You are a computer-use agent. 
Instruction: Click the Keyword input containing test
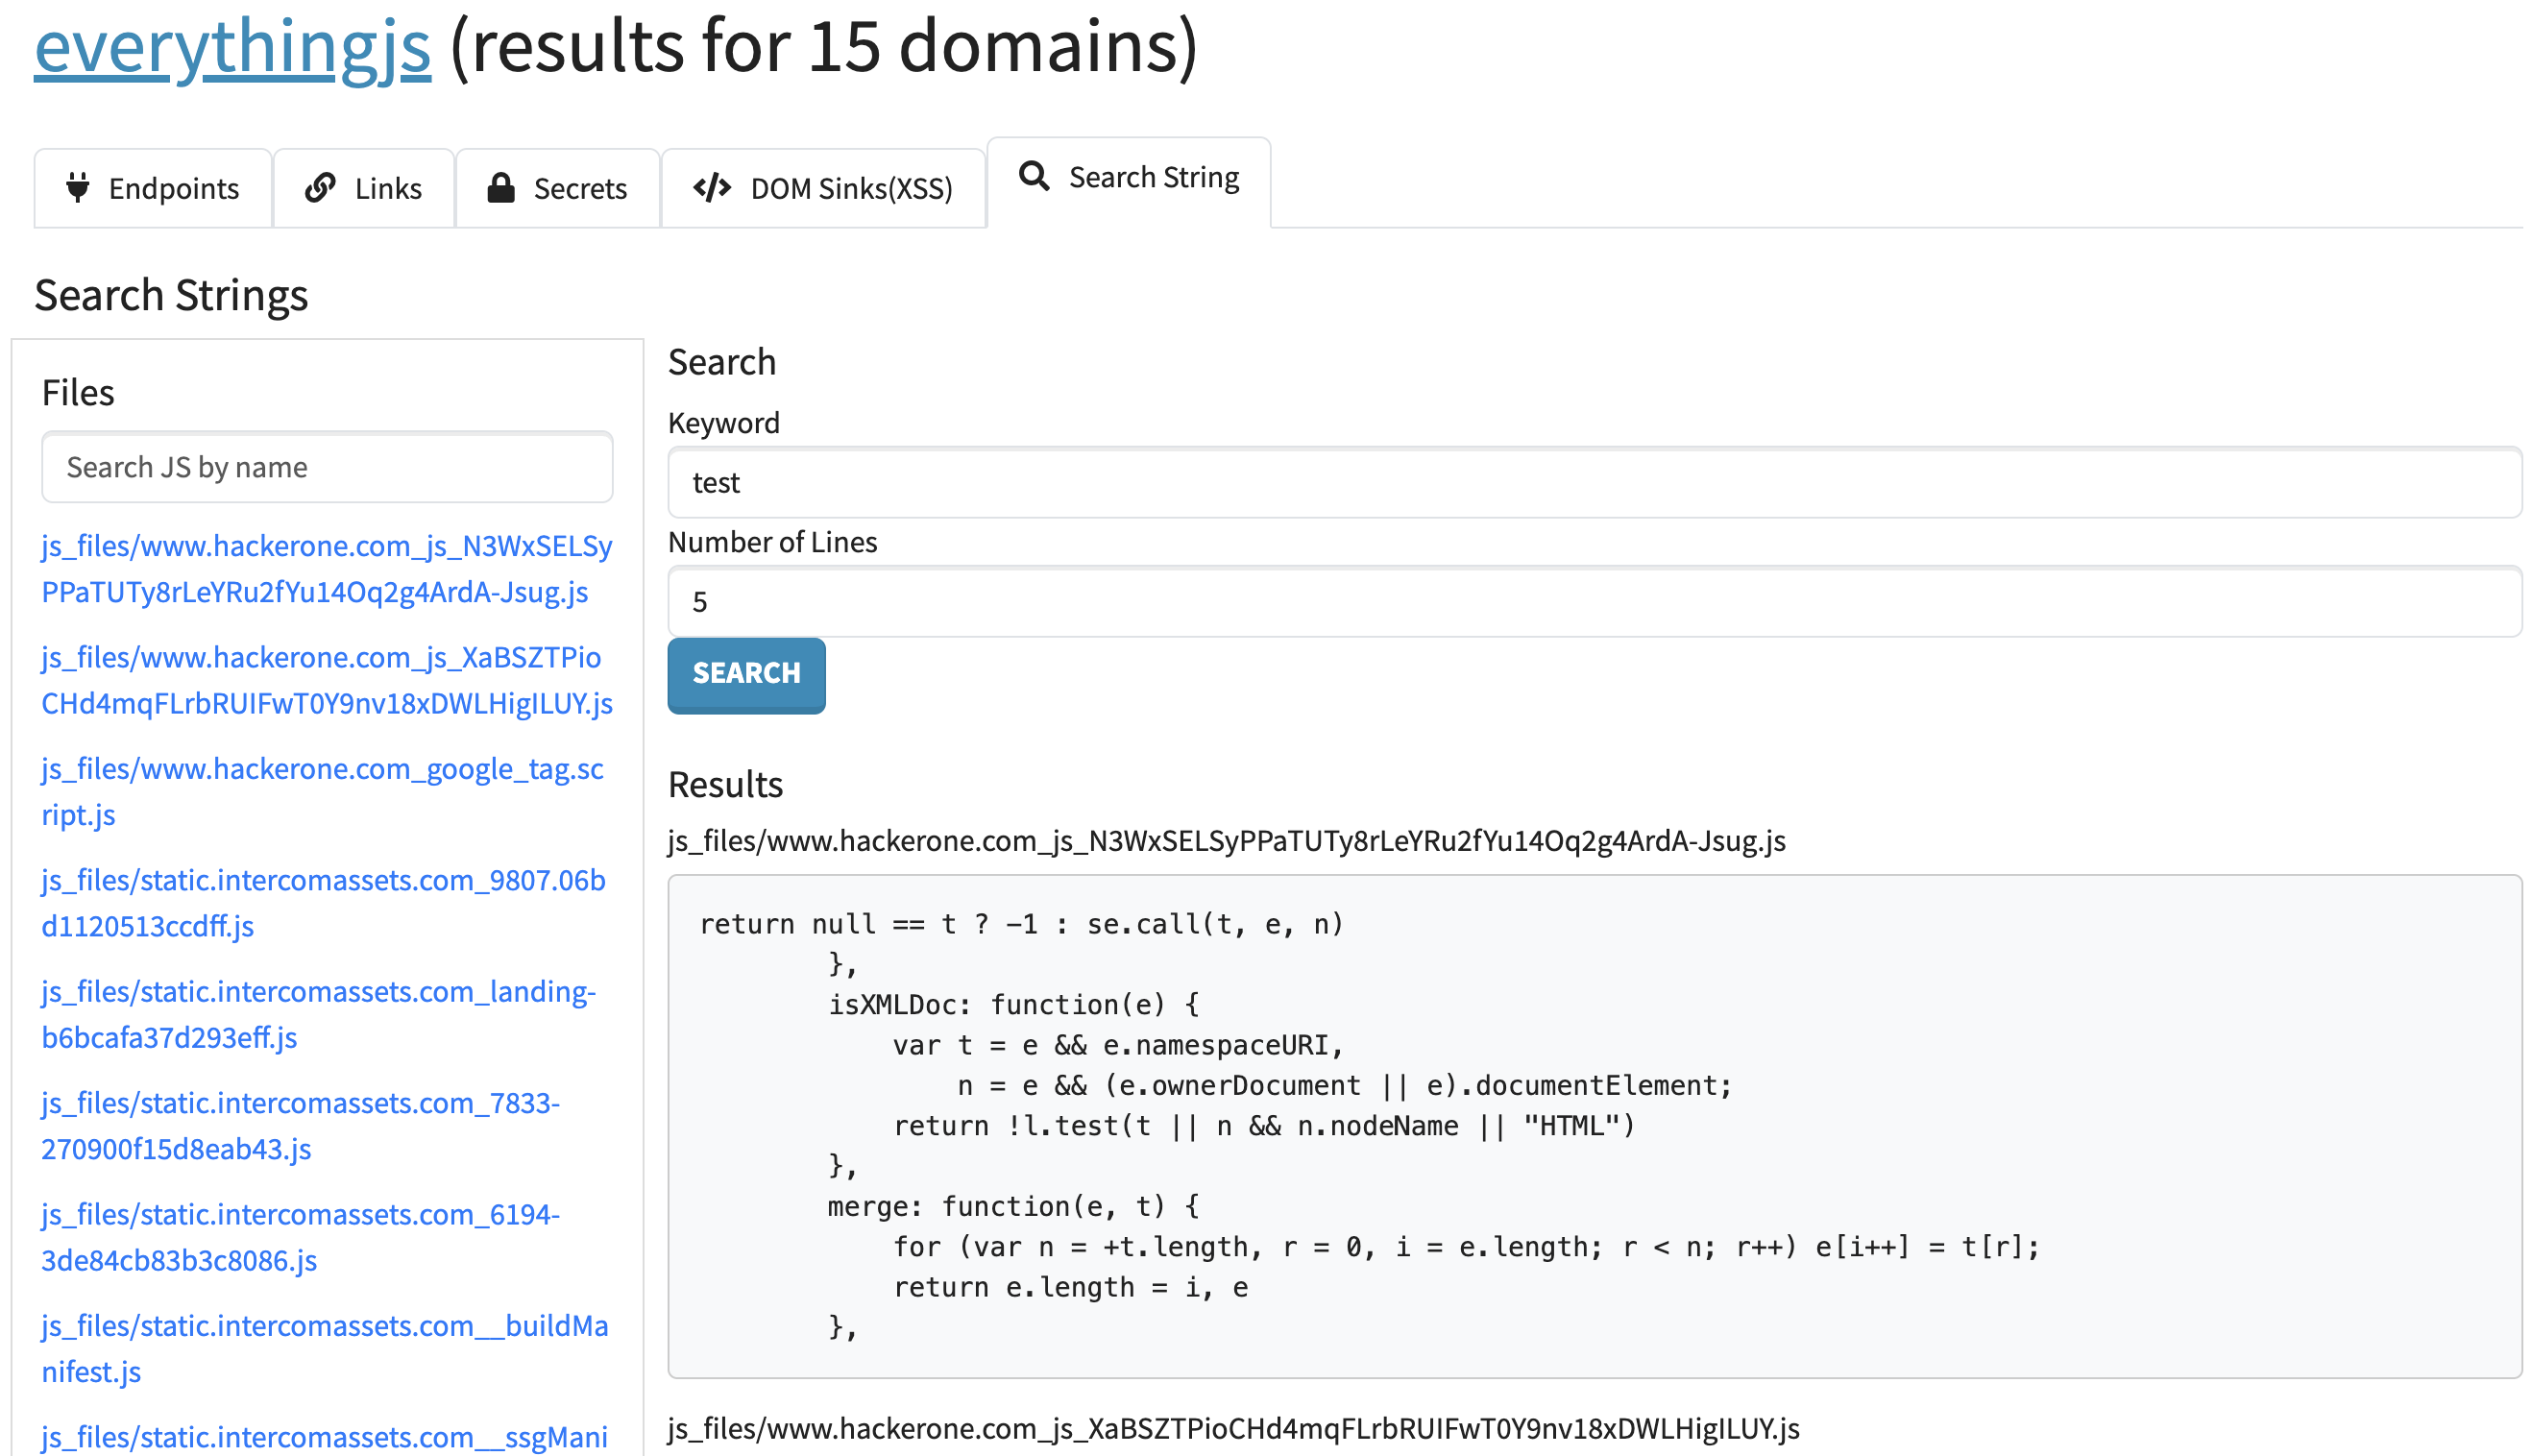coord(1595,483)
